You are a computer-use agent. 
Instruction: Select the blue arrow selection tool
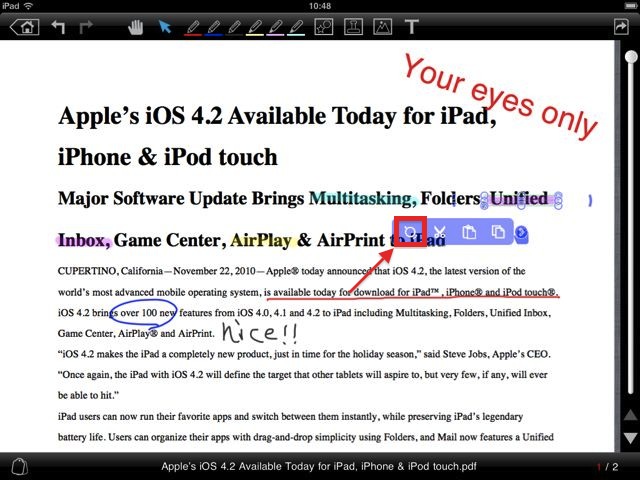tap(164, 27)
